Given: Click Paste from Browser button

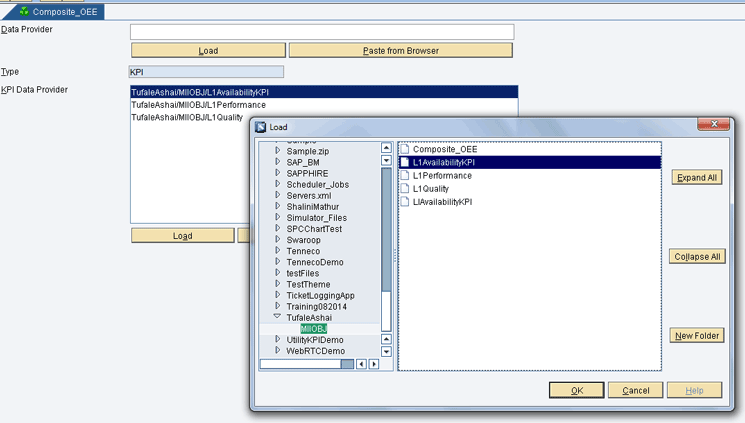Looking at the screenshot, I should (x=400, y=50).
